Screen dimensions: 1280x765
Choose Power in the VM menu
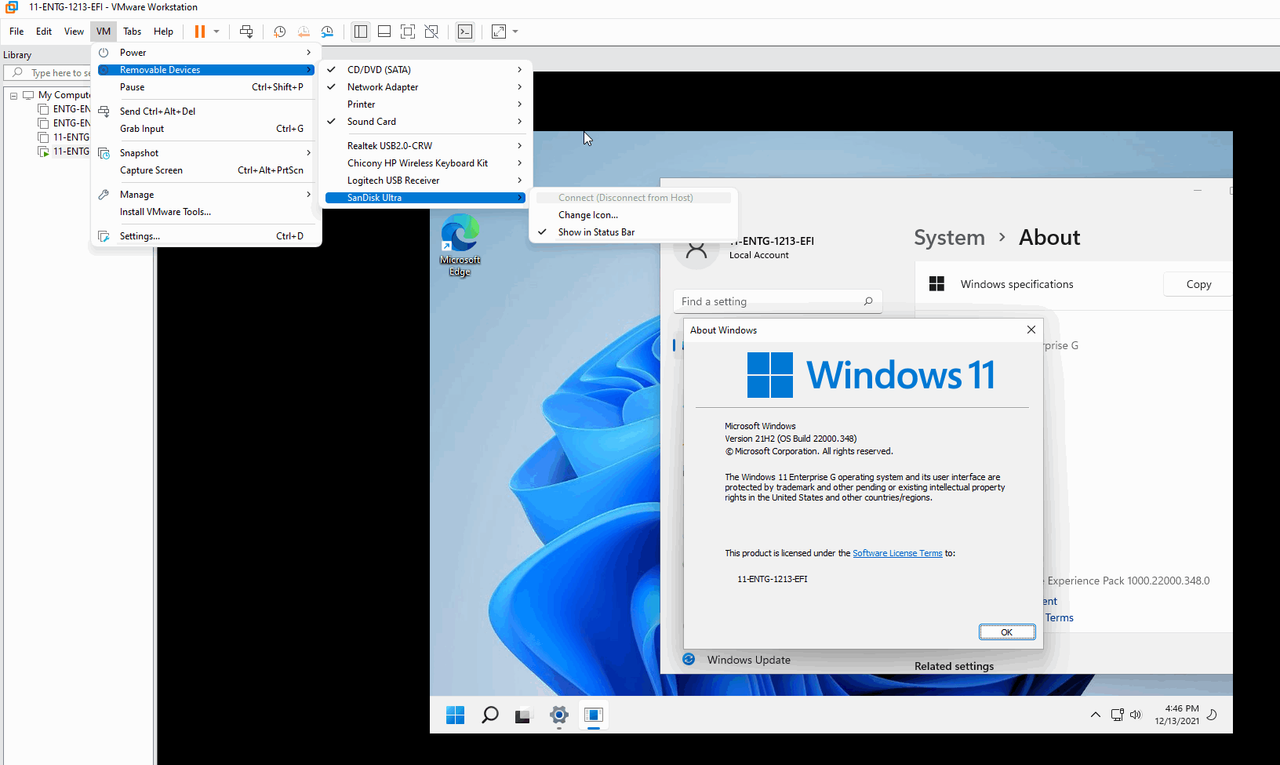click(x=206, y=52)
